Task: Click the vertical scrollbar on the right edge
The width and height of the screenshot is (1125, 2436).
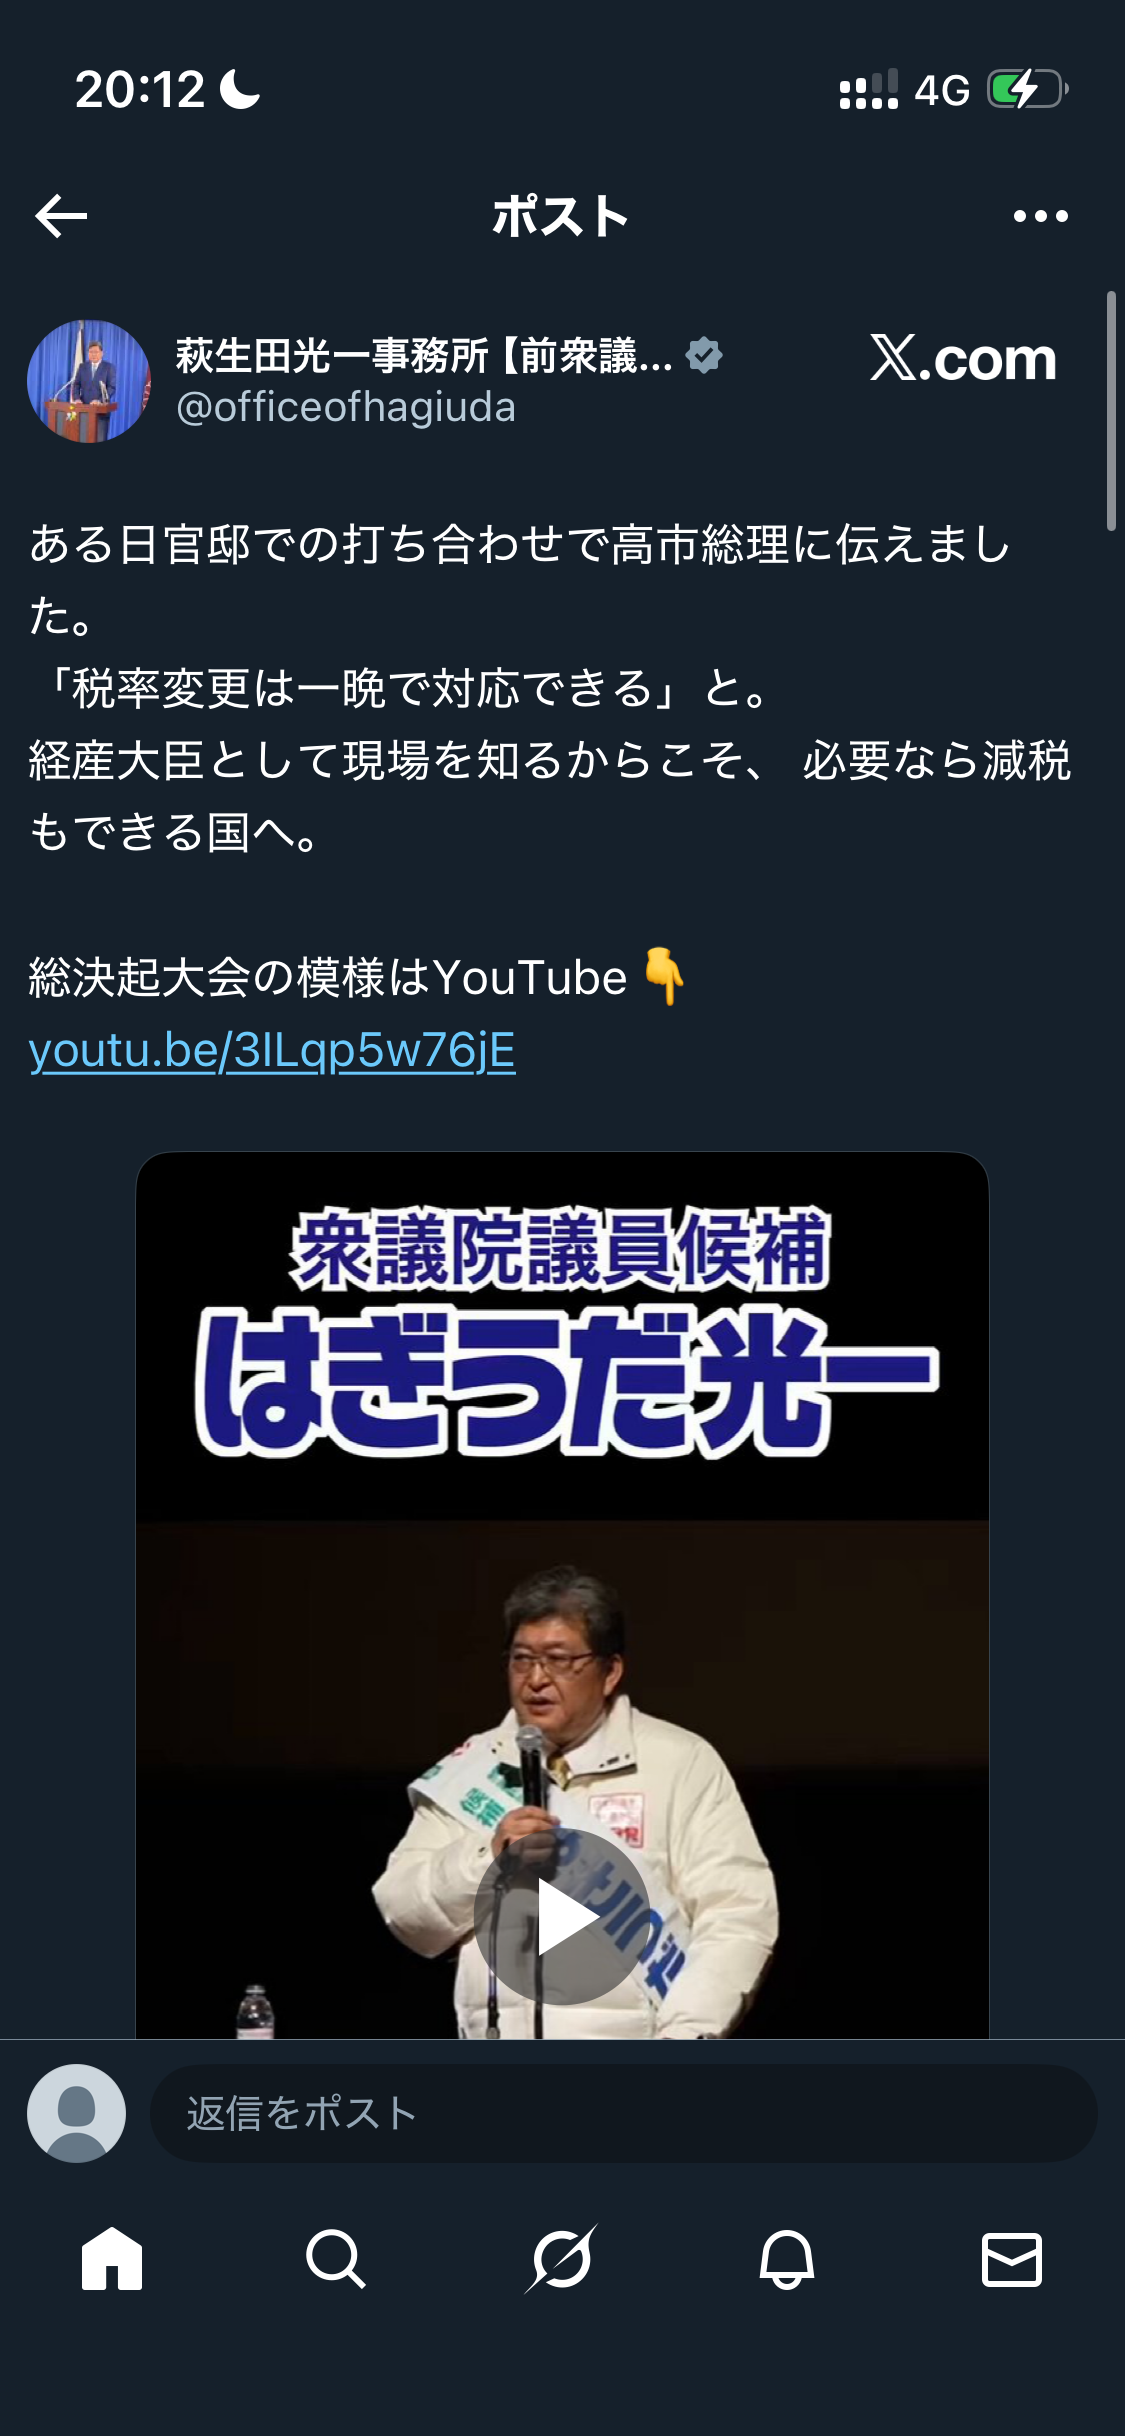Action: tap(1110, 410)
